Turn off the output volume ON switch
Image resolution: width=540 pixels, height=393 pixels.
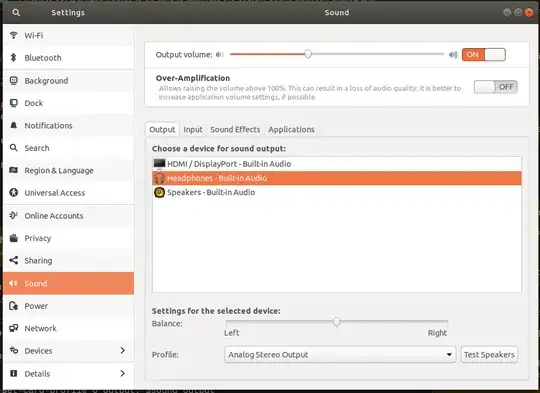[x=484, y=55]
